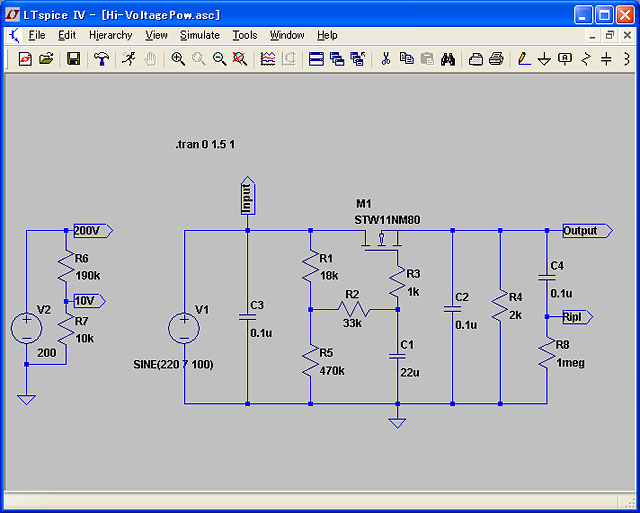Click resistor R2 33k value
The image size is (640, 513).
(x=352, y=323)
